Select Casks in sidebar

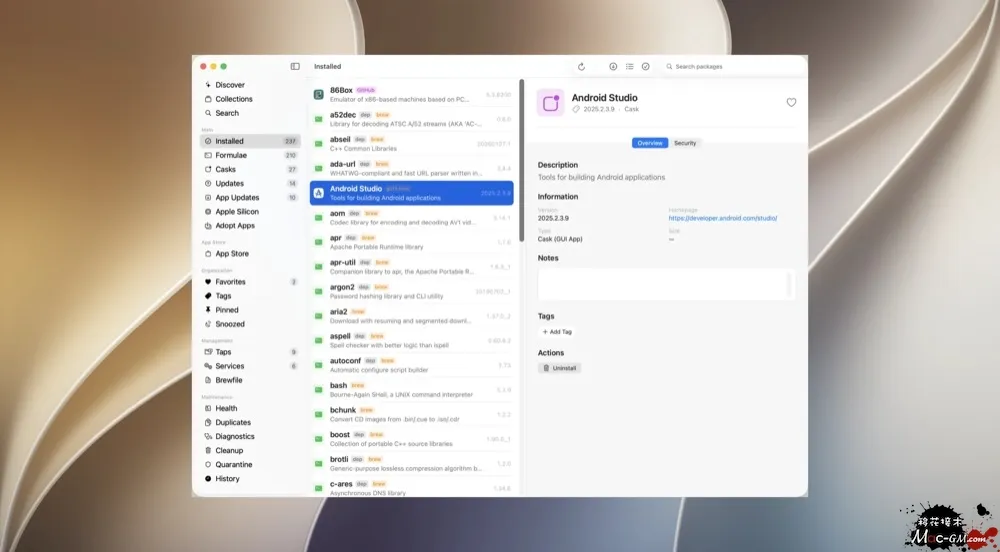(x=250, y=169)
